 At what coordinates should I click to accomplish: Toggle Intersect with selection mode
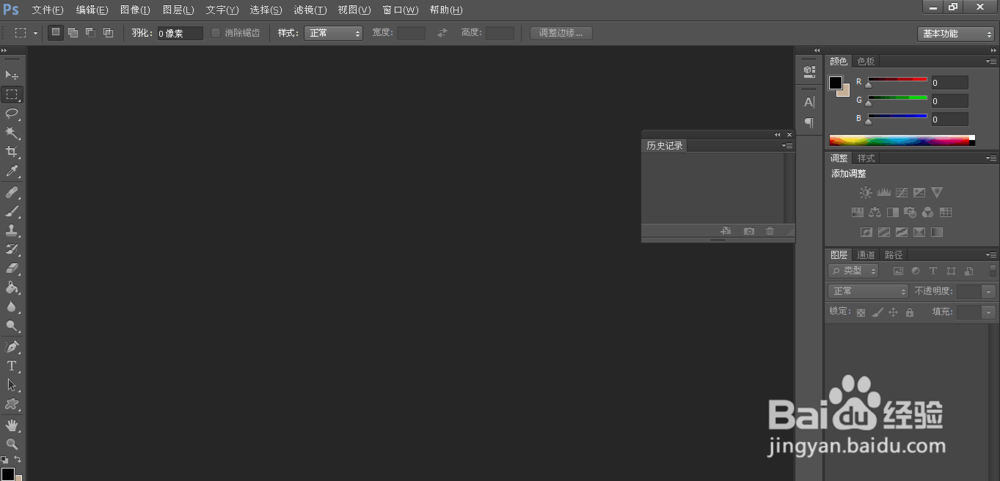coord(108,33)
